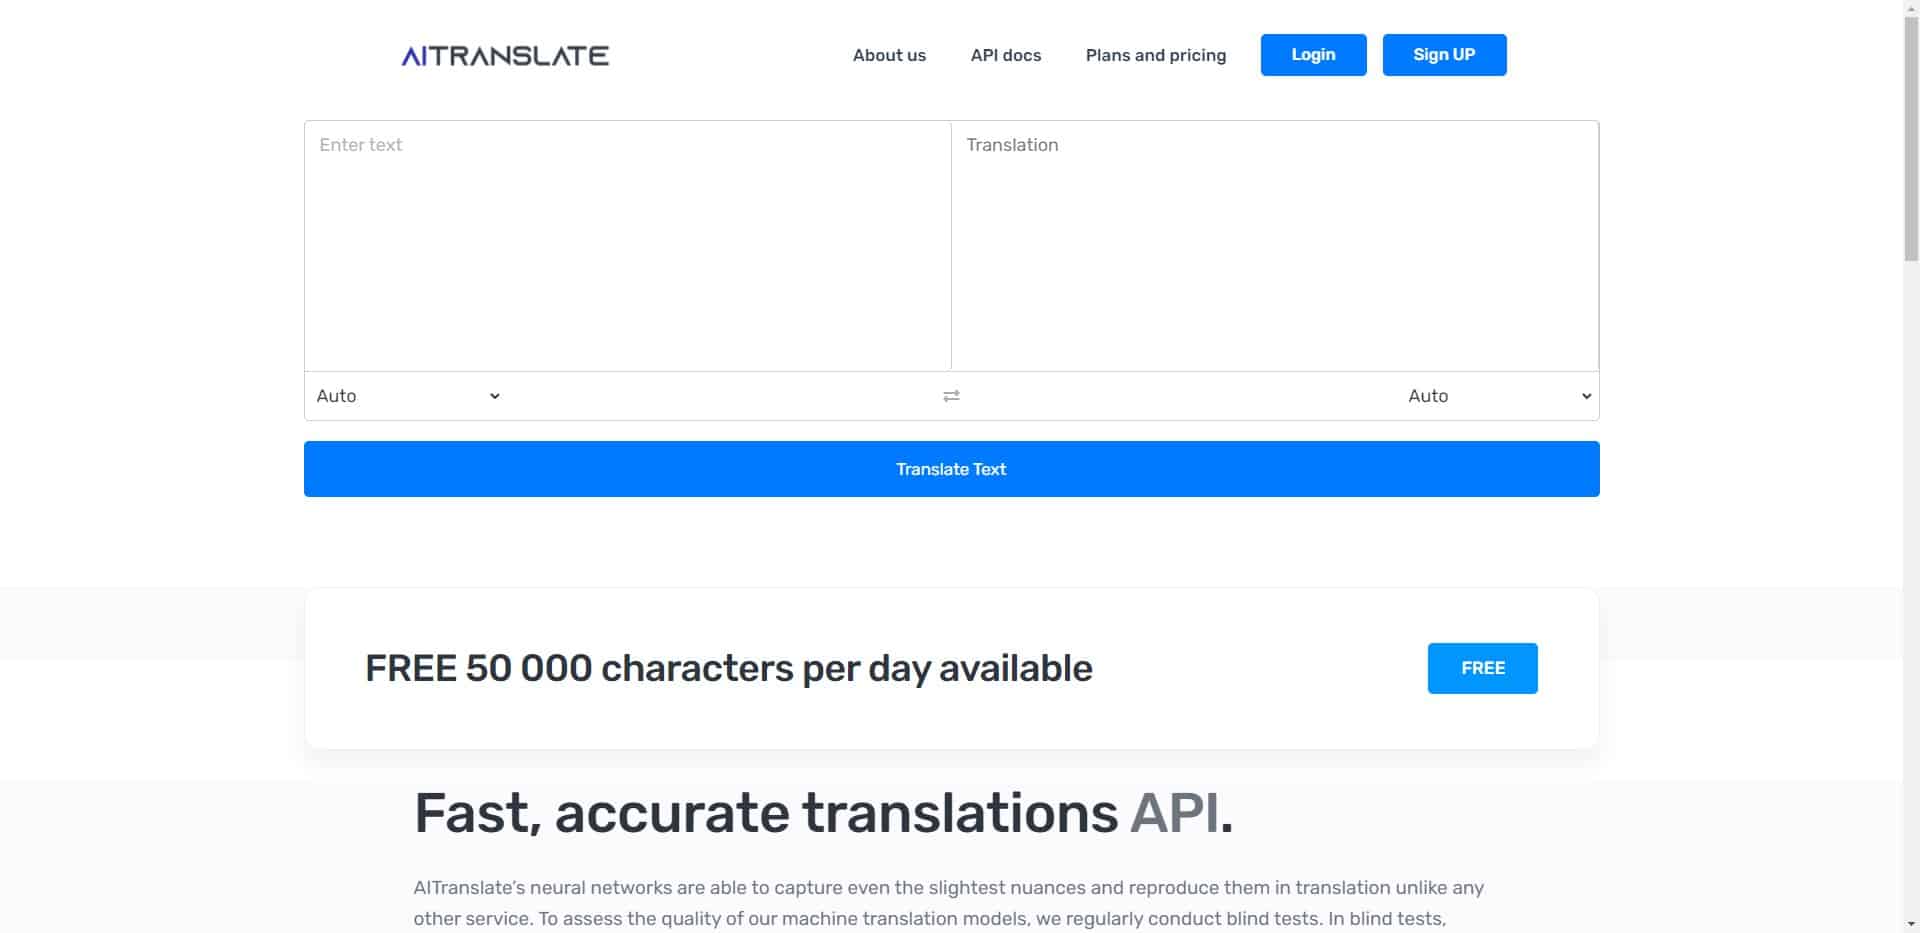Open the target language Auto dropdown
This screenshot has height=933, width=1920.
coord(1495,395)
